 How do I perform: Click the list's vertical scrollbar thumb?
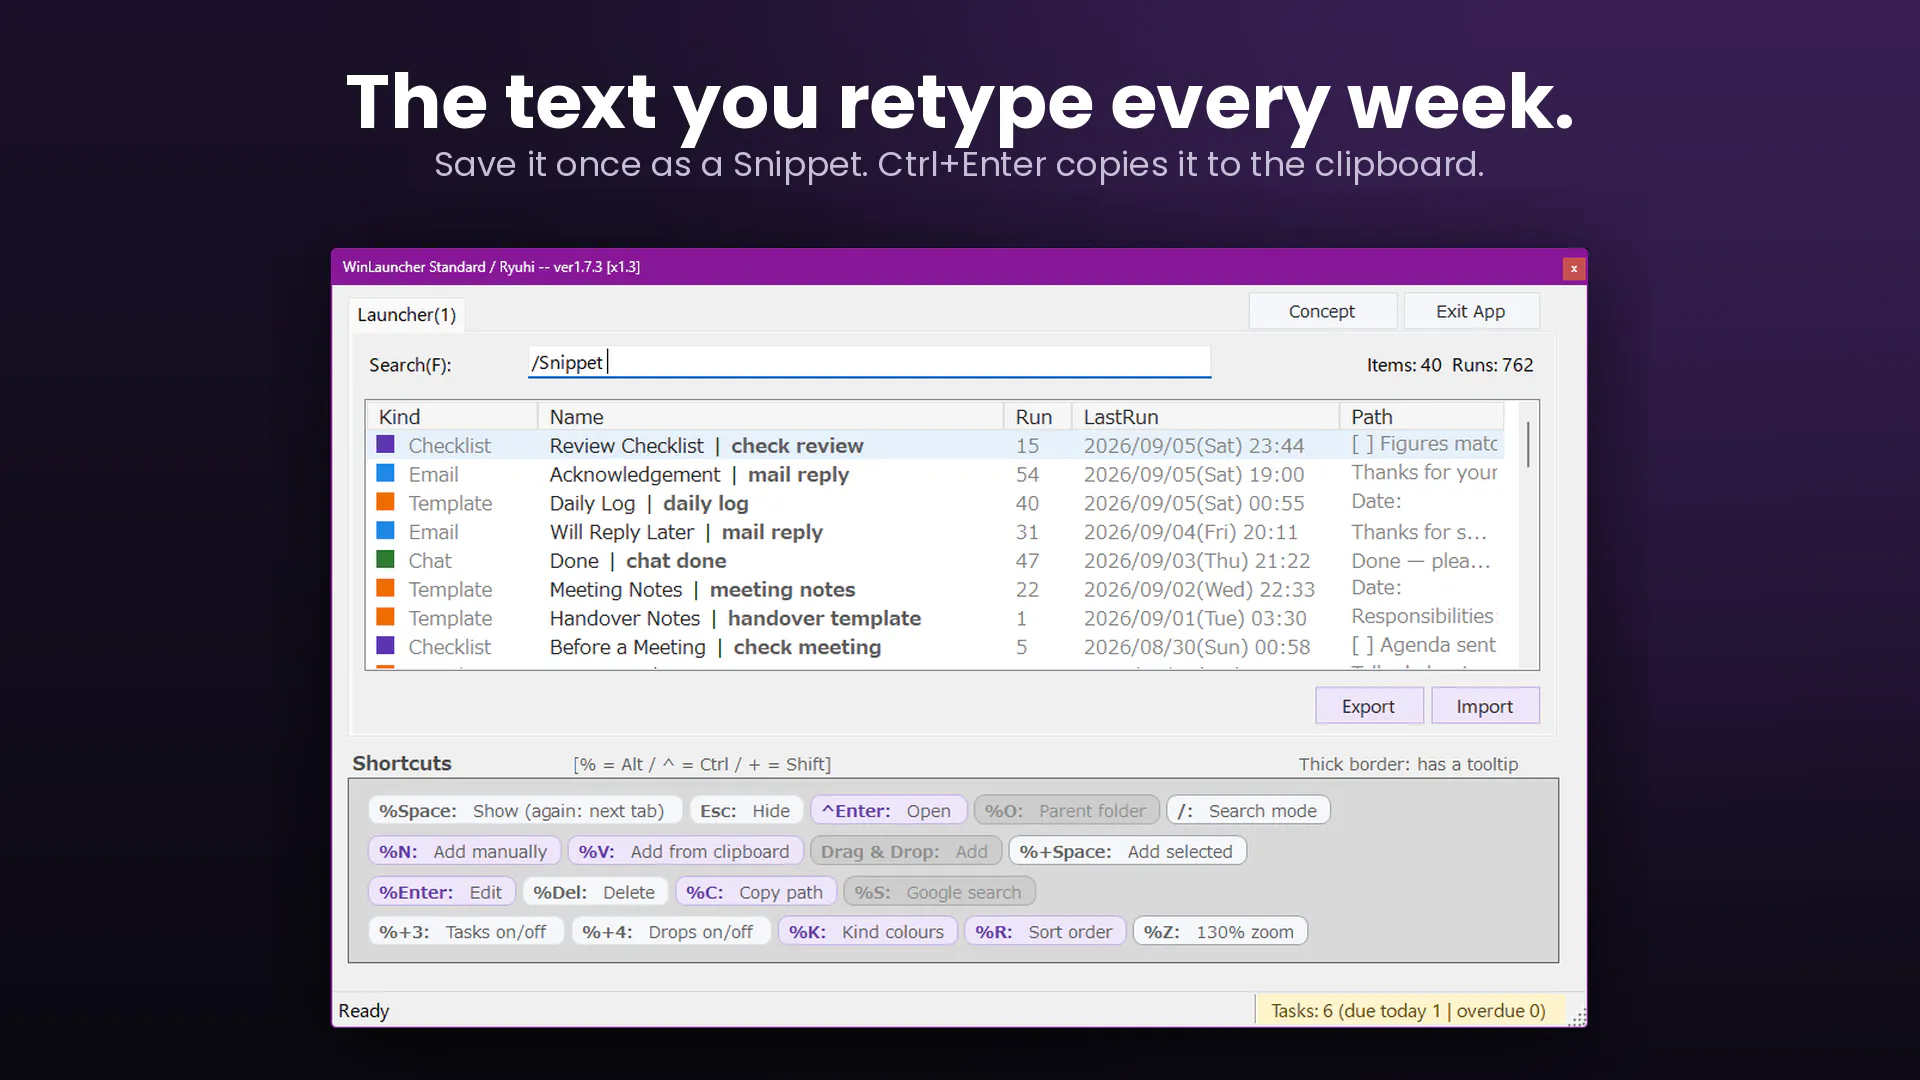1528,444
